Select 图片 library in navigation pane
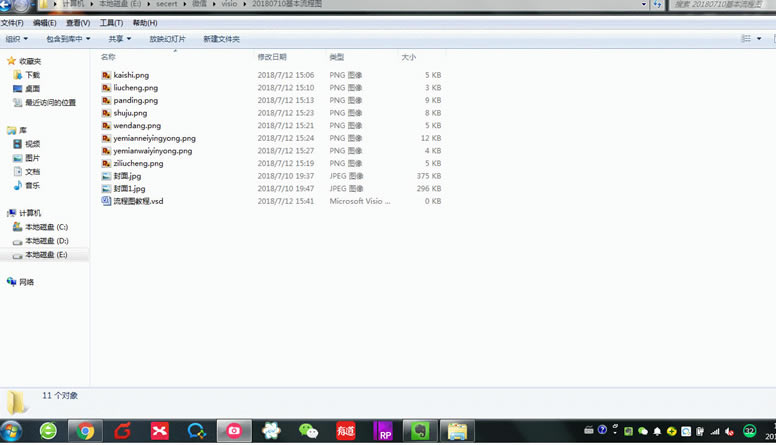The image size is (776, 445). click(27, 157)
